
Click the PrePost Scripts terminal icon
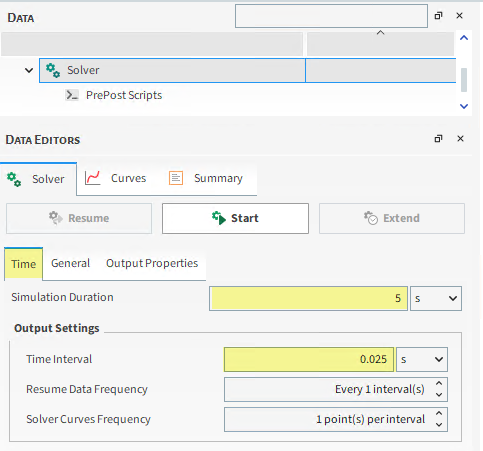click(72, 95)
